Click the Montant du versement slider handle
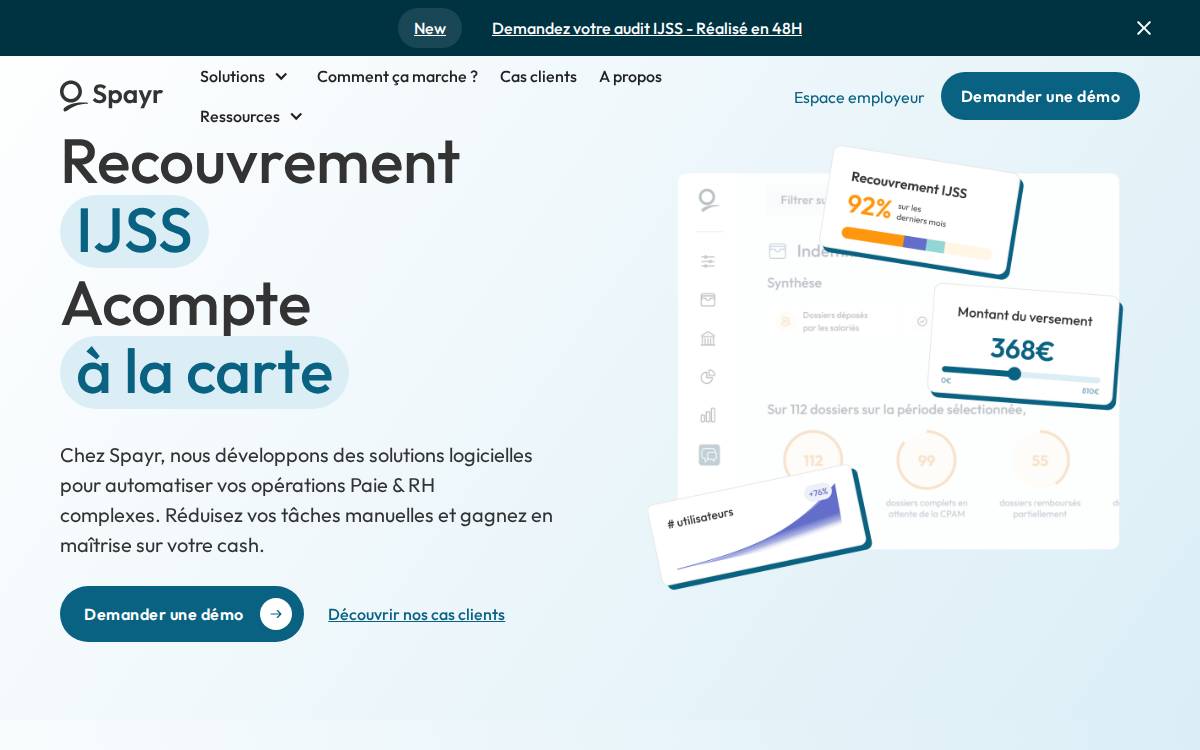Viewport: 1200px width, 750px height. [1014, 373]
